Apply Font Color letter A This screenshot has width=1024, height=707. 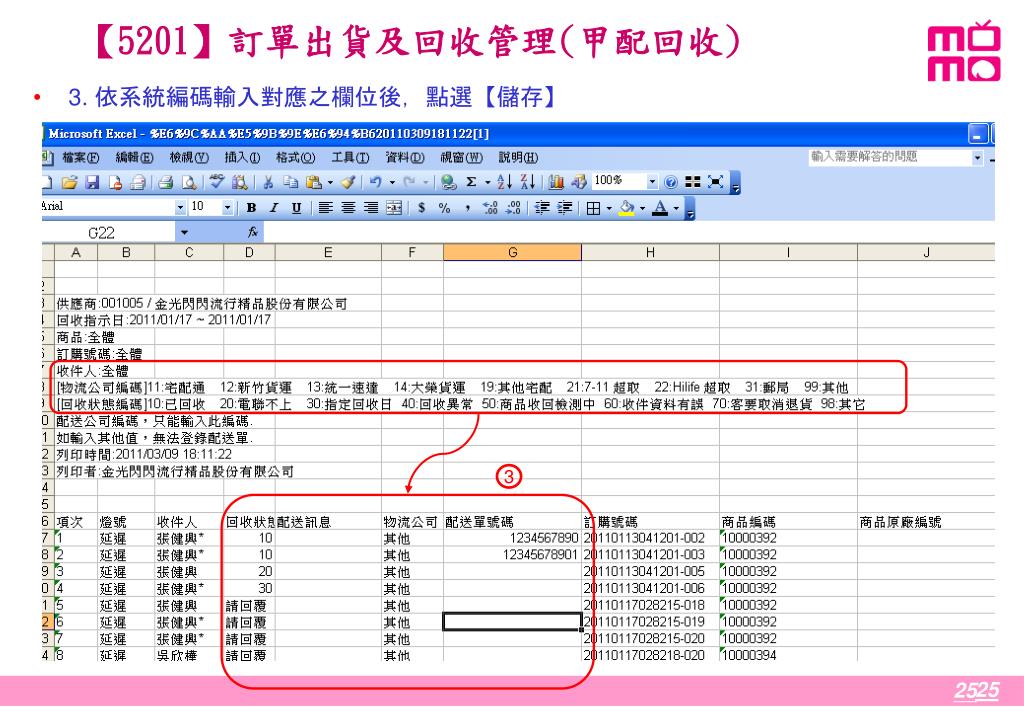coord(660,208)
